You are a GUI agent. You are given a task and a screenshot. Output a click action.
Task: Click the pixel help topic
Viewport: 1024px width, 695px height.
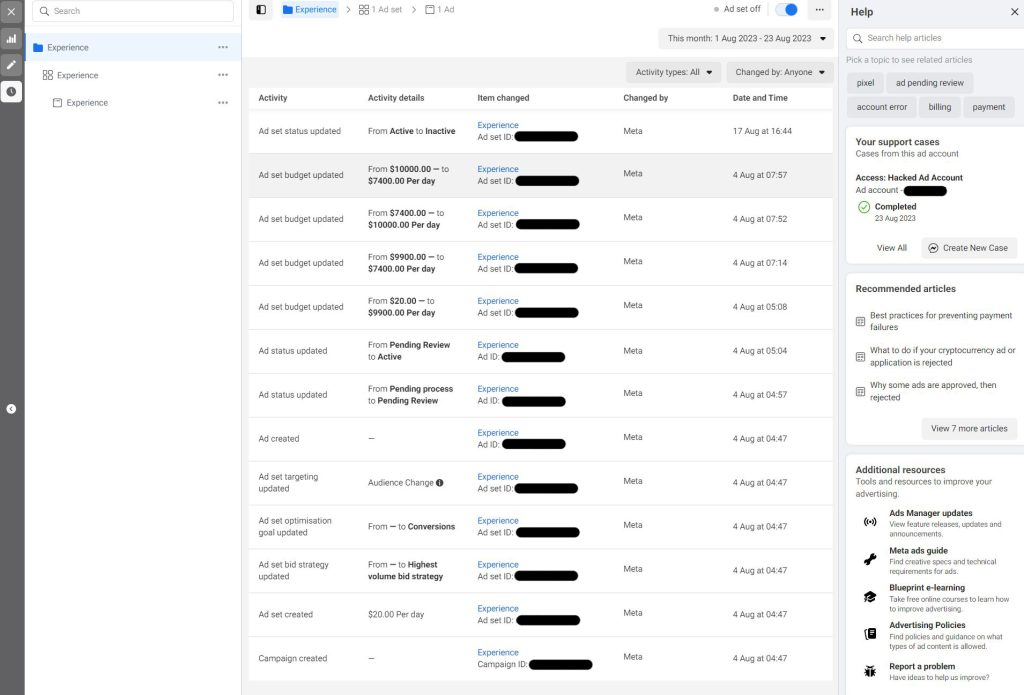pos(865,83)
